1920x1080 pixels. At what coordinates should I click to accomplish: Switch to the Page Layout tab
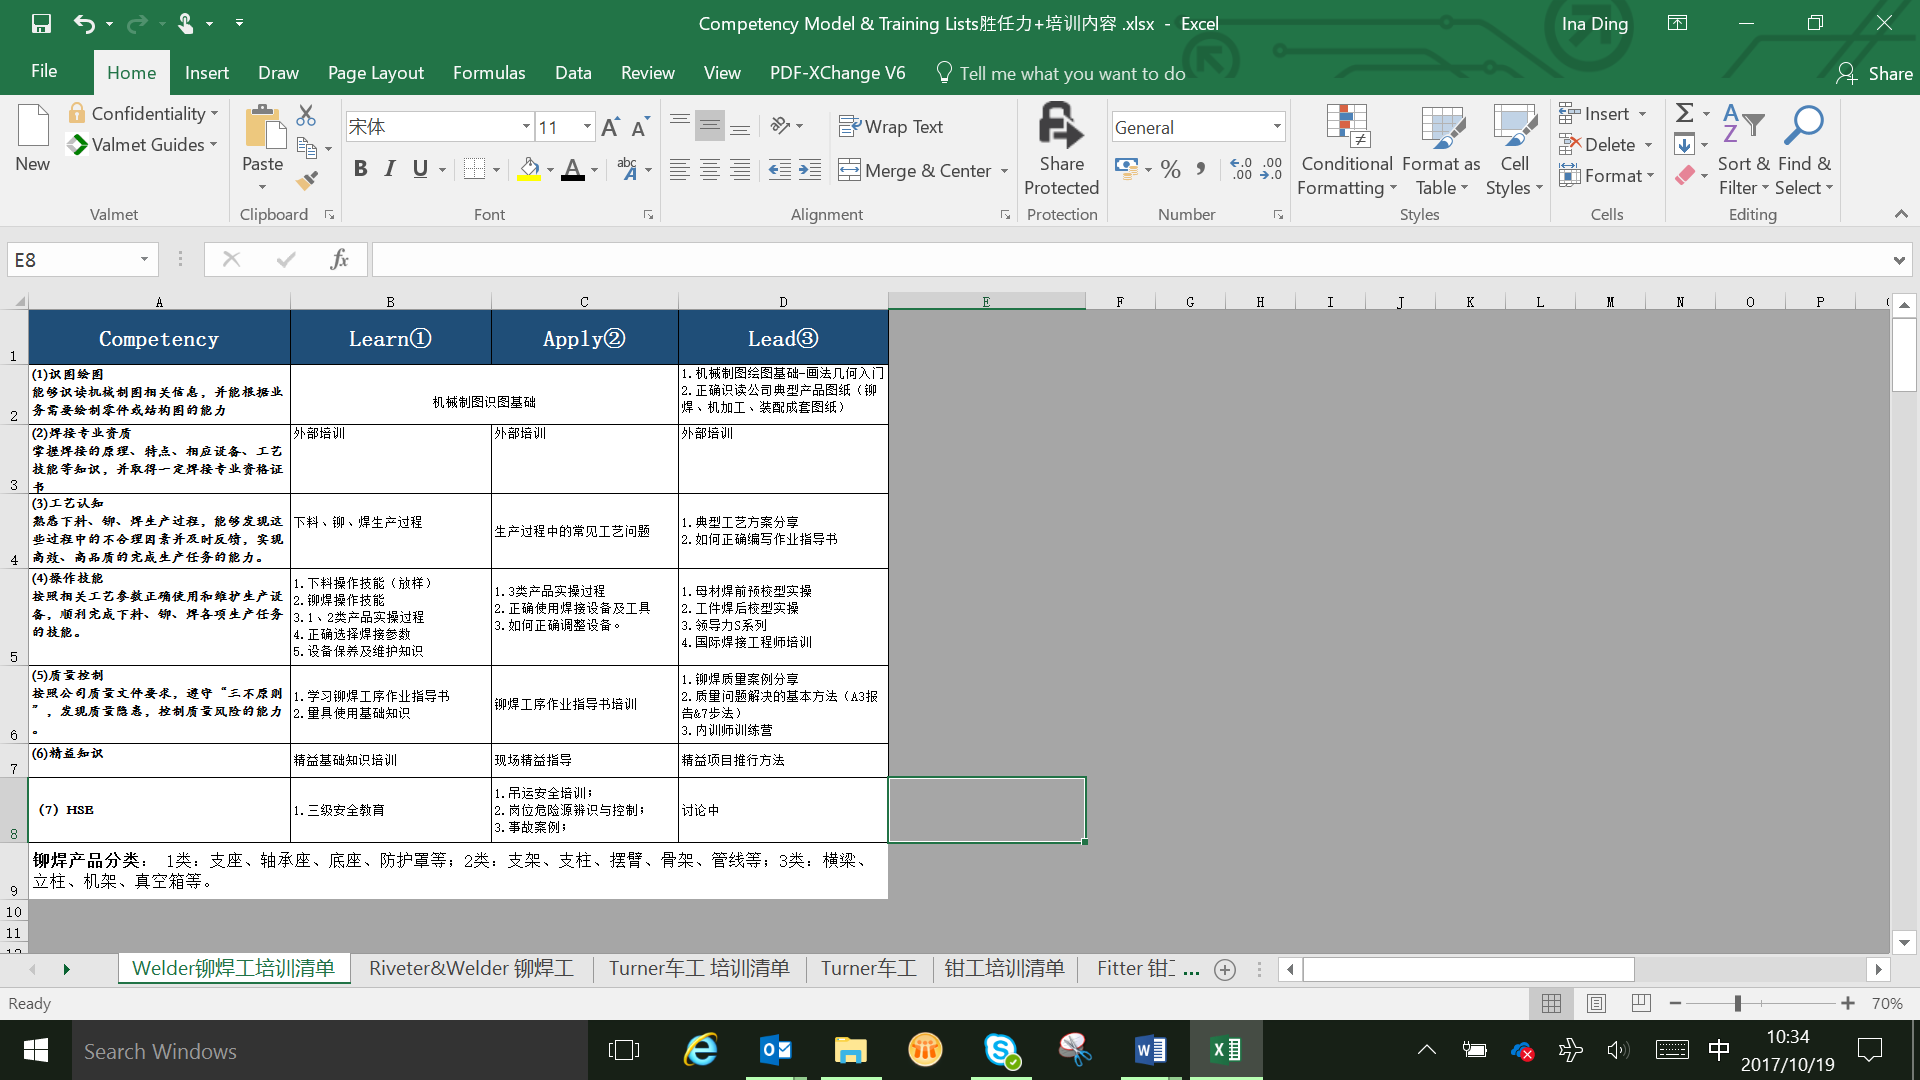376,73
